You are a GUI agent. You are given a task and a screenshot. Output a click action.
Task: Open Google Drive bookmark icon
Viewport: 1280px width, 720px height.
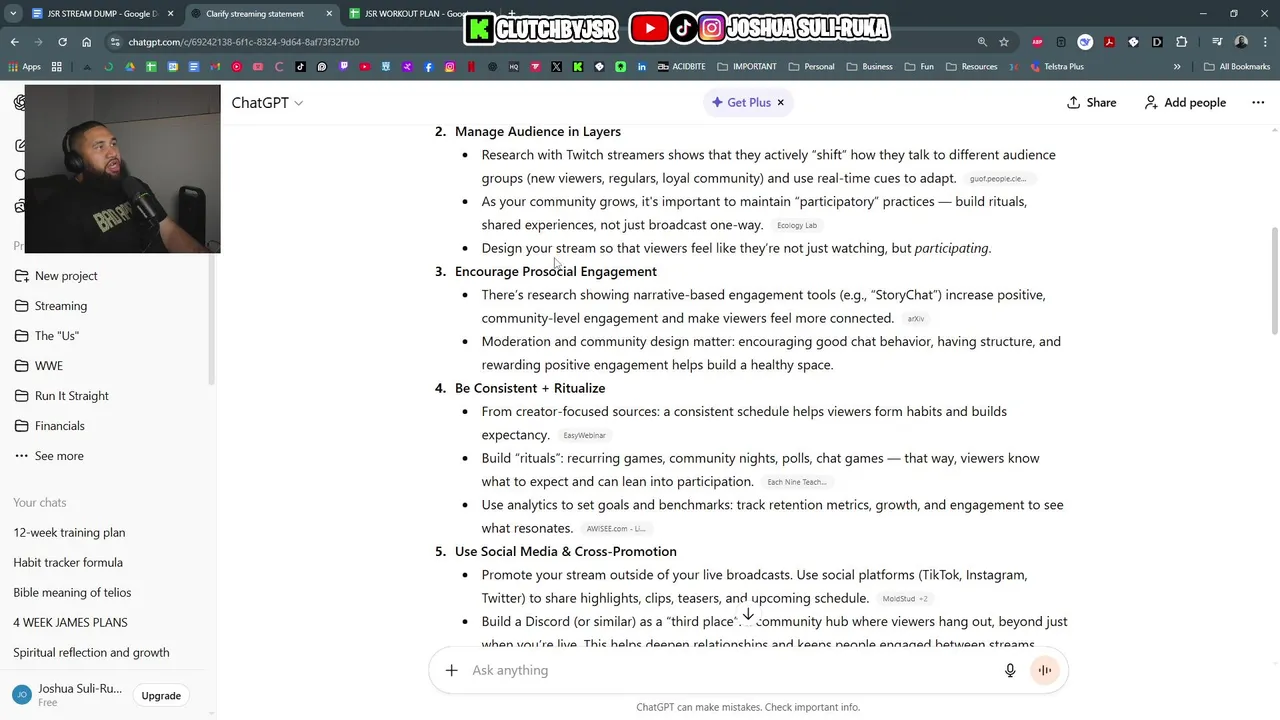coord(129,67)
